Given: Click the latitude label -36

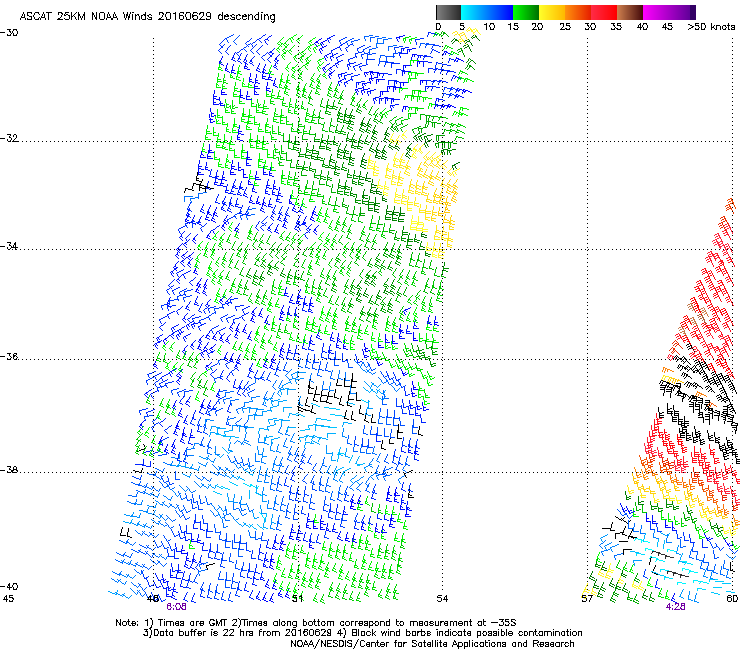Looking at the screenshot, I should pos(9,356).
